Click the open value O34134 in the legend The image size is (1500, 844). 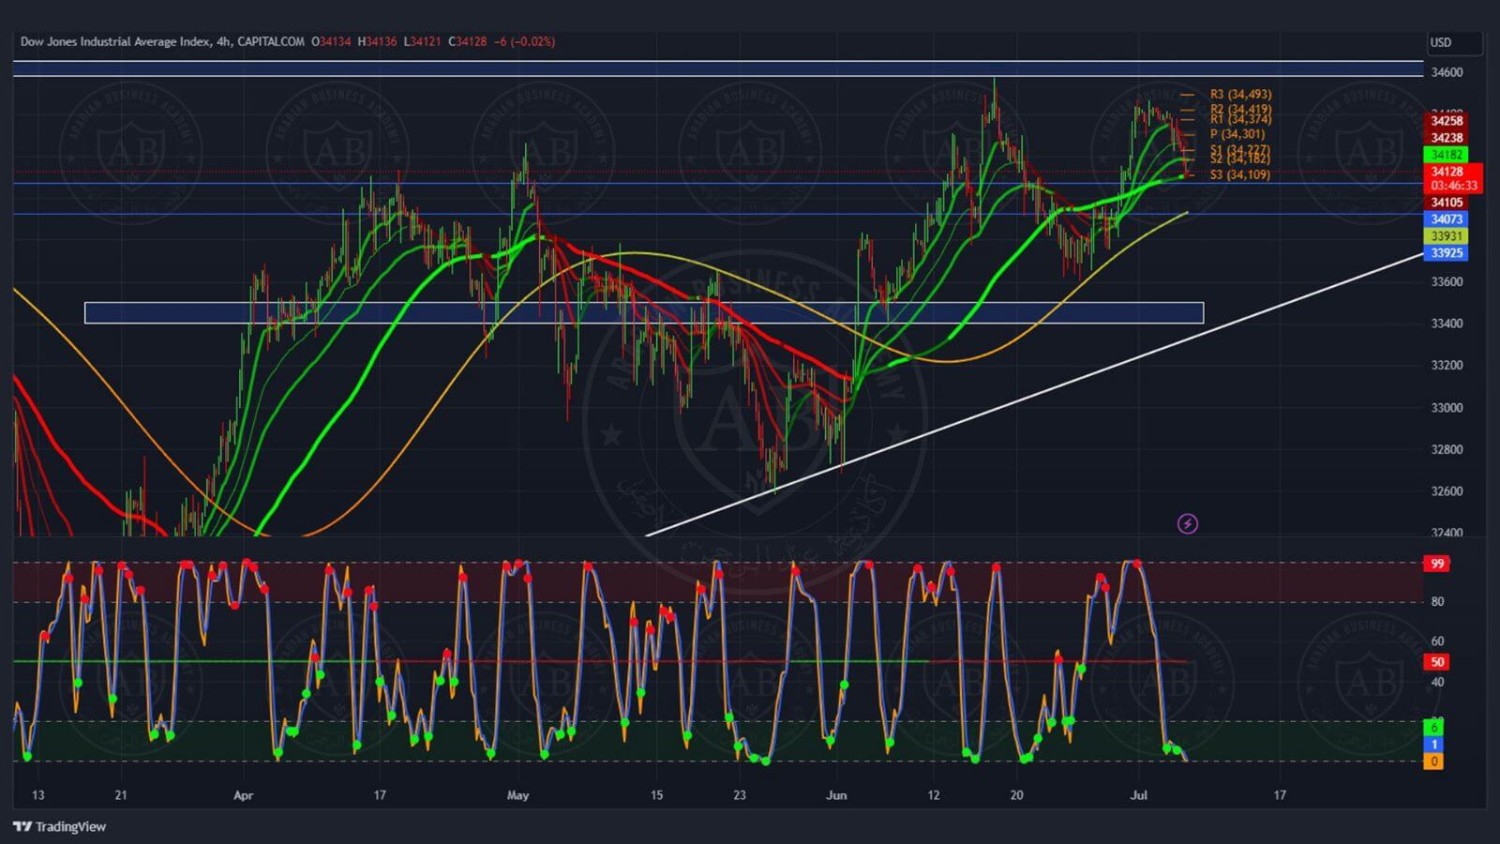[331, 42]
